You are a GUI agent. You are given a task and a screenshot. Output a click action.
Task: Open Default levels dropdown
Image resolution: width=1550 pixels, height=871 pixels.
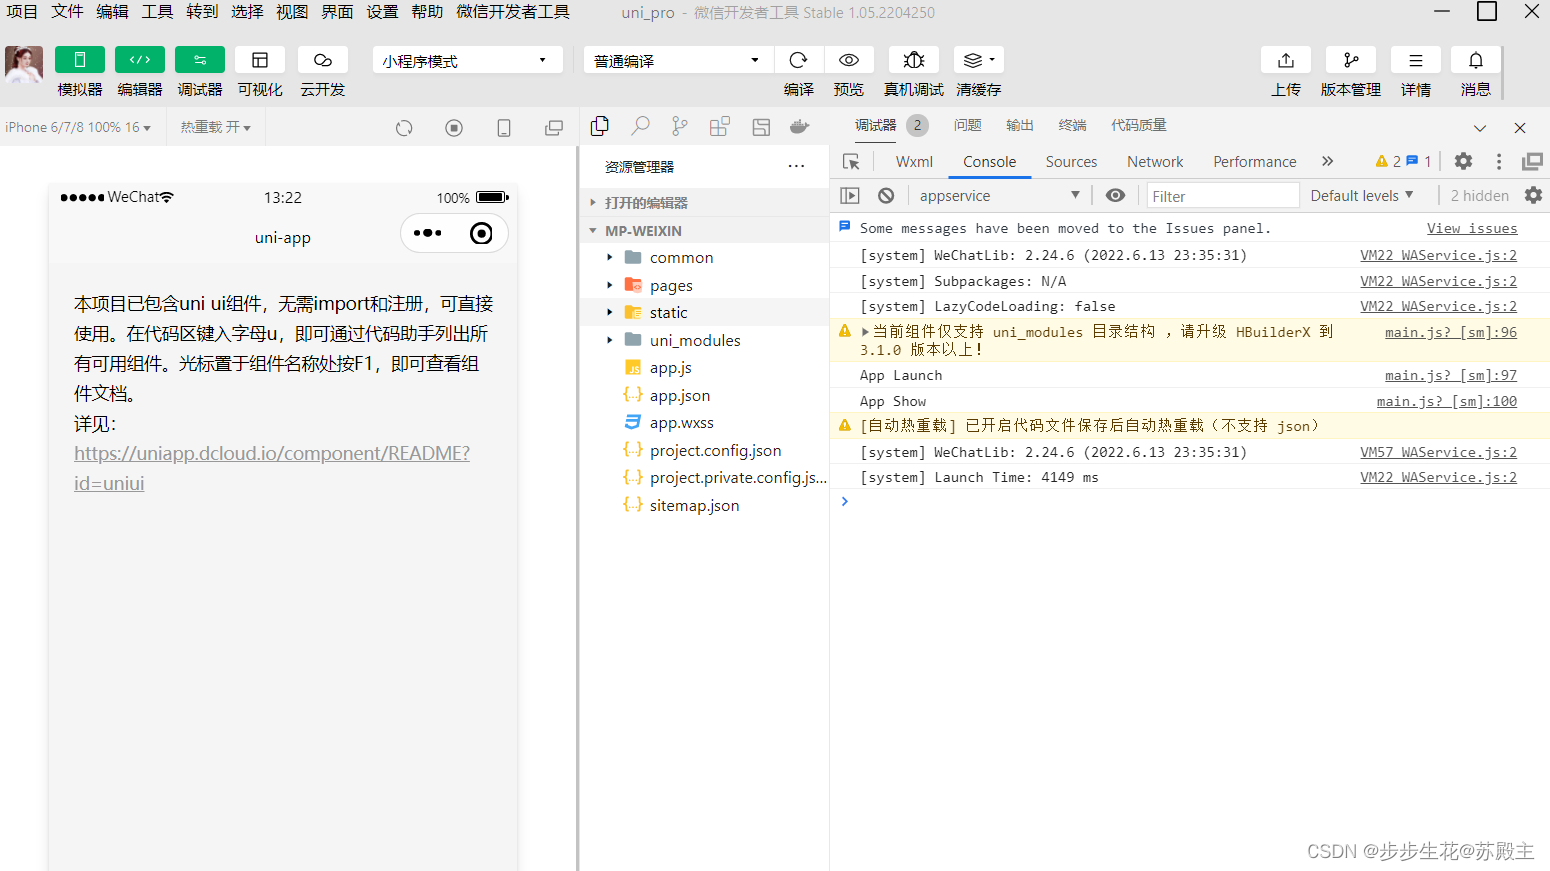[x=1362, y=195]
